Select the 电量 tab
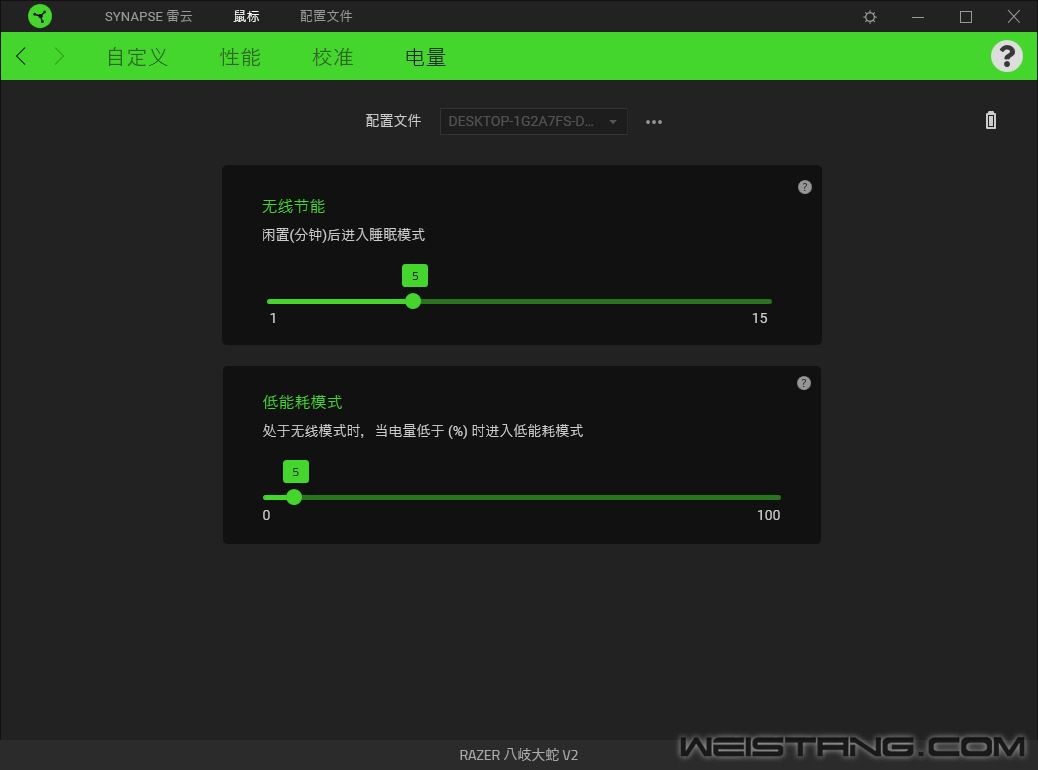The height and width of the screenshot is (770, 1038). coord(425,57)
